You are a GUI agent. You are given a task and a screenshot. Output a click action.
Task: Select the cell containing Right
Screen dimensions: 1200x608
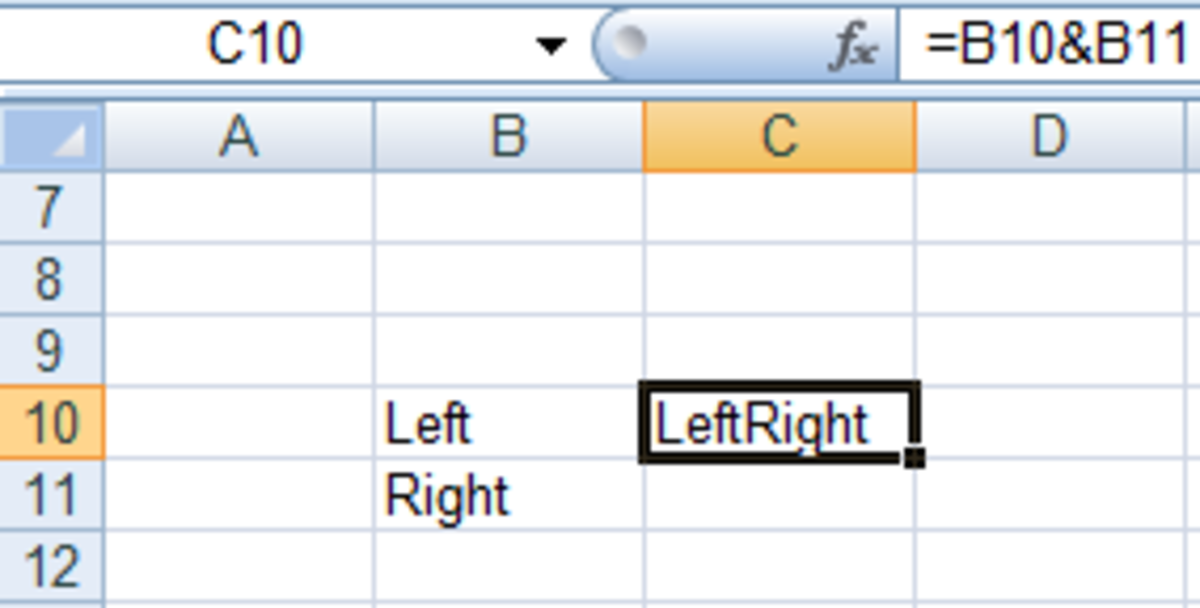coord(508,492)
